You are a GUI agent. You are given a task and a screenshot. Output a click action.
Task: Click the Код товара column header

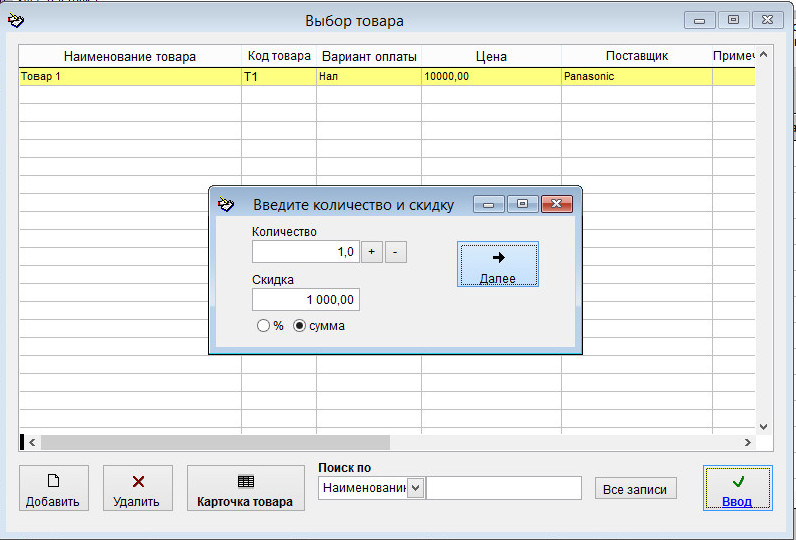(279, 56)
